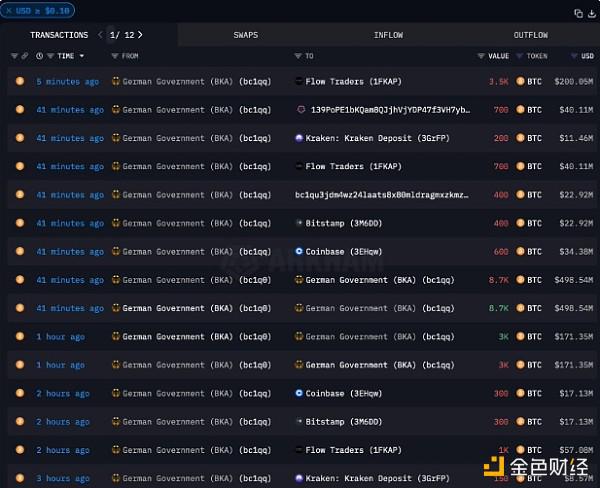600x488 pixels.
Task: Click the clock time-format icon in header
Action: click(x=39, y=56)
